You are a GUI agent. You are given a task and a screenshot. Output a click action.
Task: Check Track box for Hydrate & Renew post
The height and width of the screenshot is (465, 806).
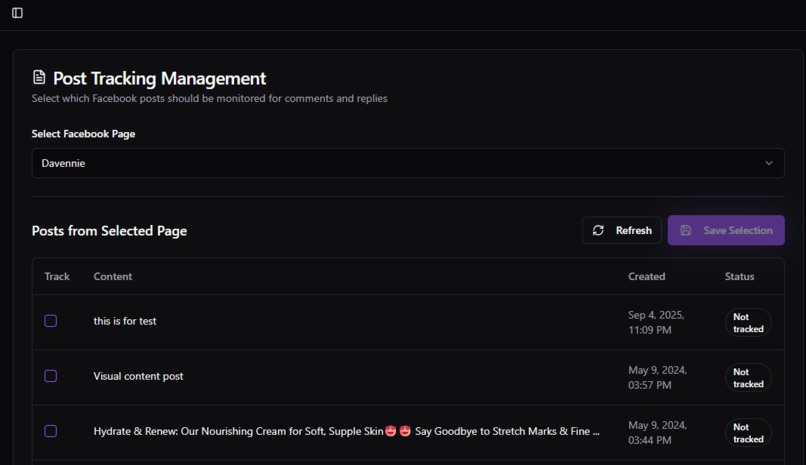[x=50, y=431]
